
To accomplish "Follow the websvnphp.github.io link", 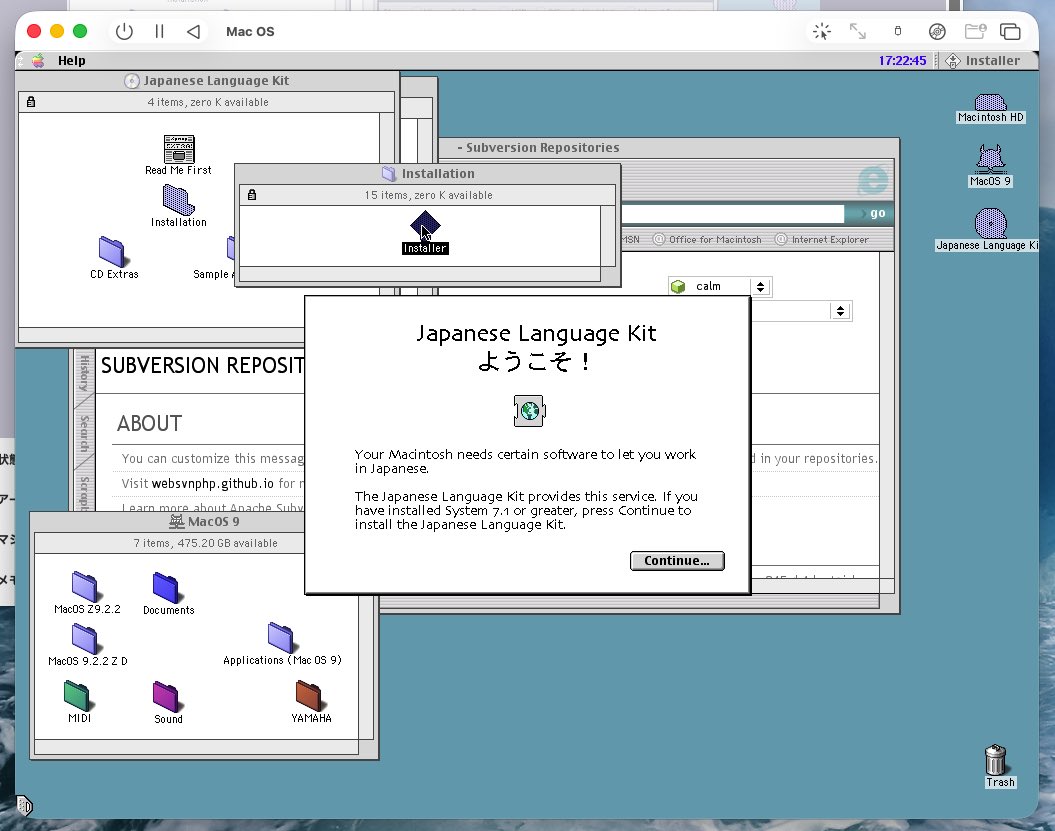I will click(213, 483).
